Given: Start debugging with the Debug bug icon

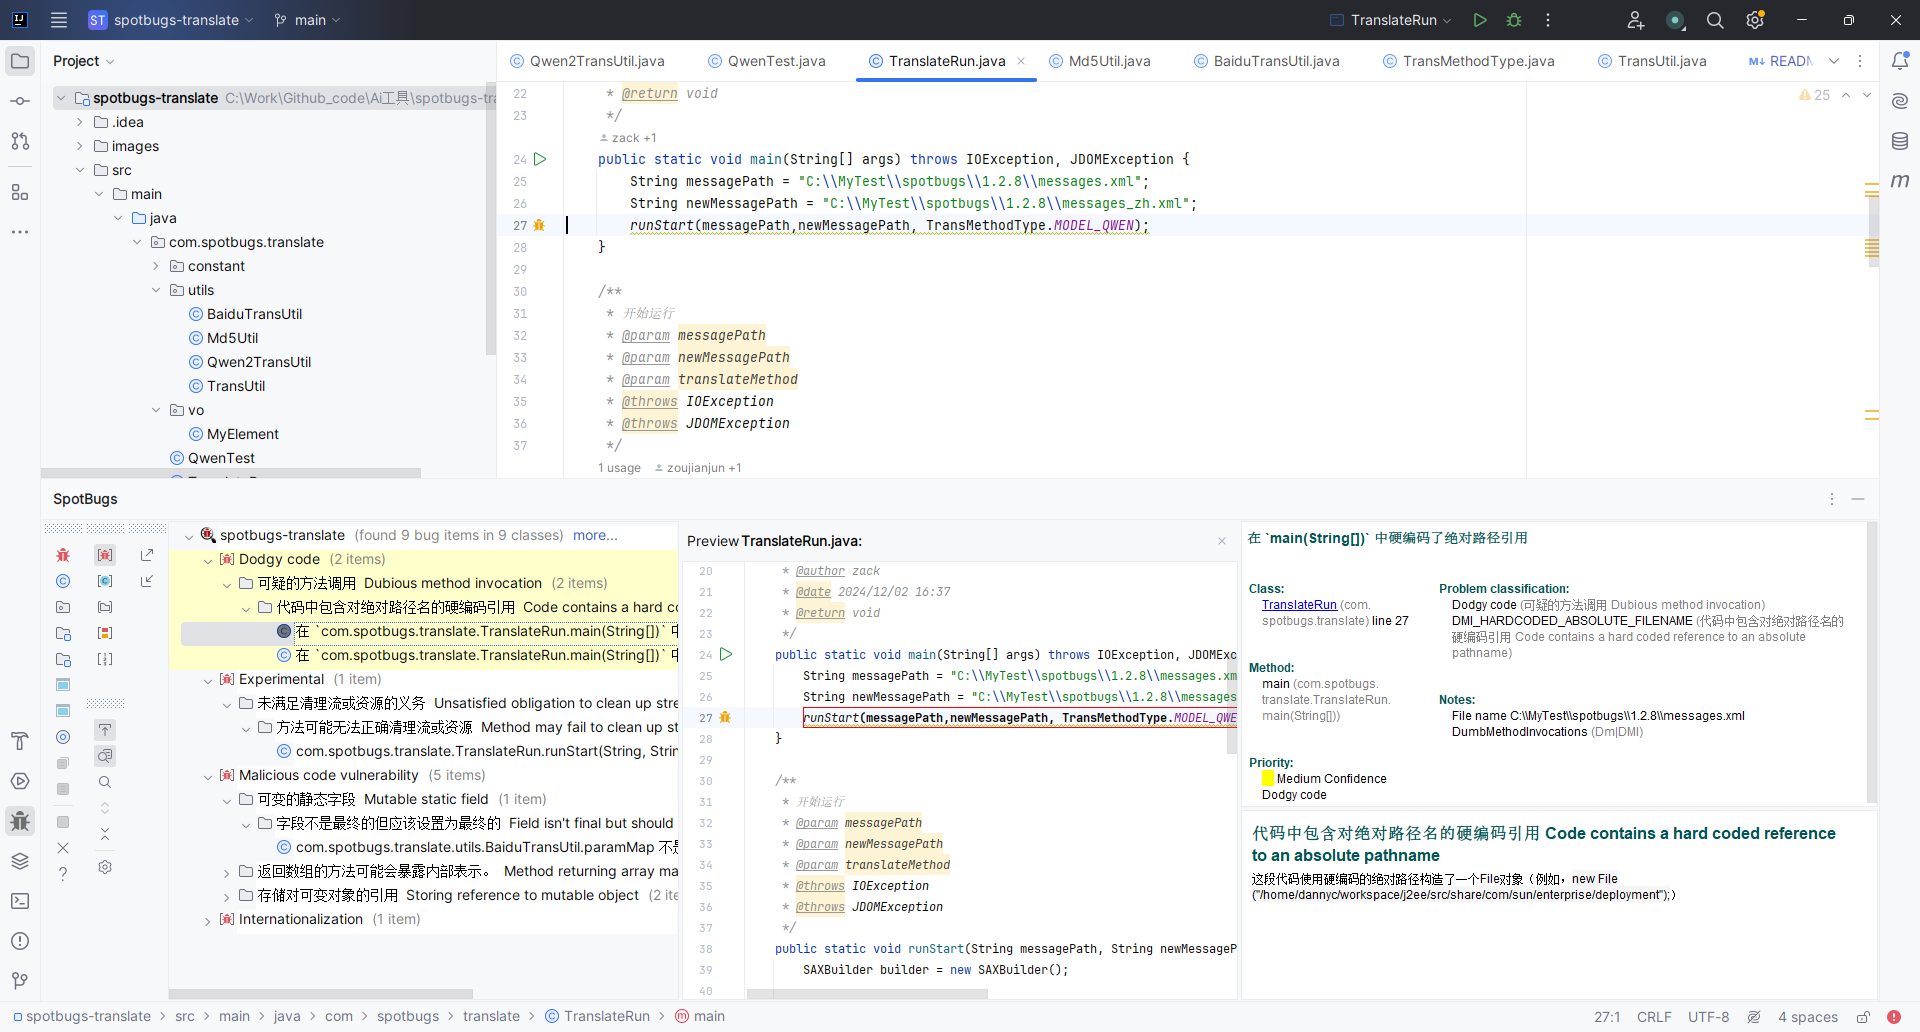Looking at the screenshot, I should pyautogui.click(x=1514, y=20).
